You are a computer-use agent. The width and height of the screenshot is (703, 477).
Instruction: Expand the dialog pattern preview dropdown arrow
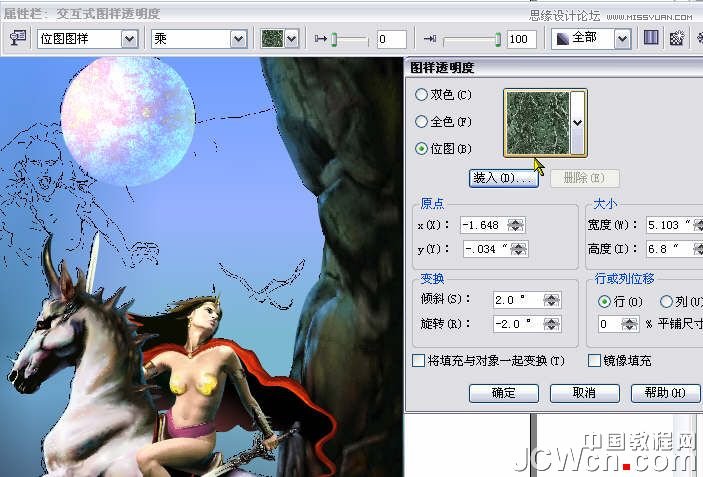[x=577, y=122]
